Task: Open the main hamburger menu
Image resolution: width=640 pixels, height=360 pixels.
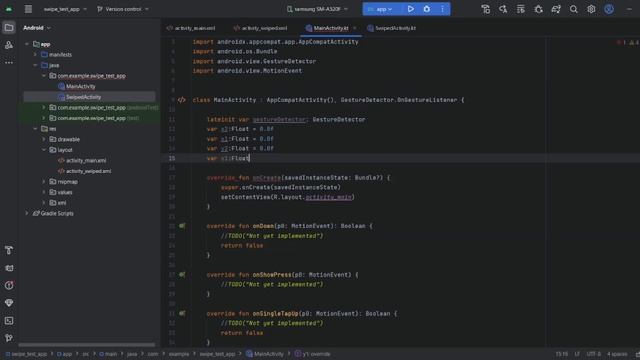Action: 28,9
